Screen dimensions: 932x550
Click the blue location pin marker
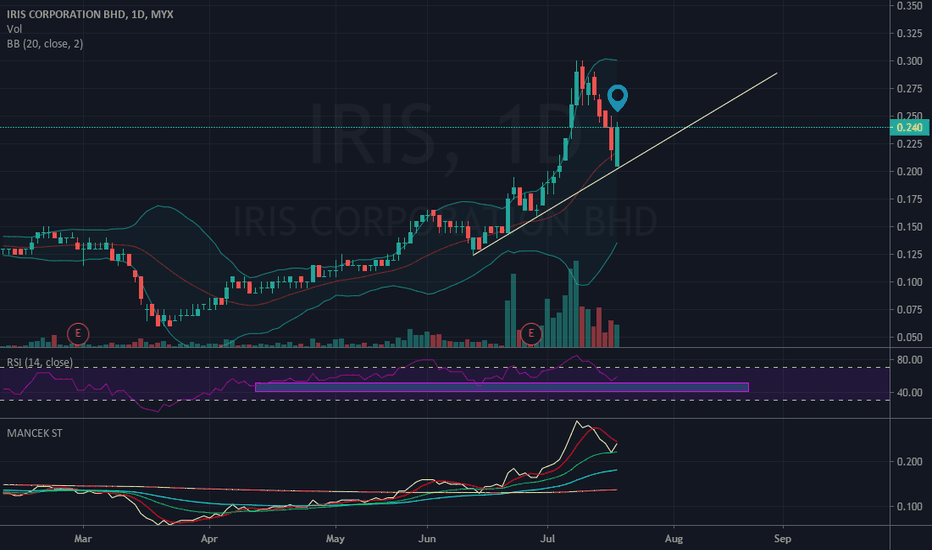pos(618,98)
